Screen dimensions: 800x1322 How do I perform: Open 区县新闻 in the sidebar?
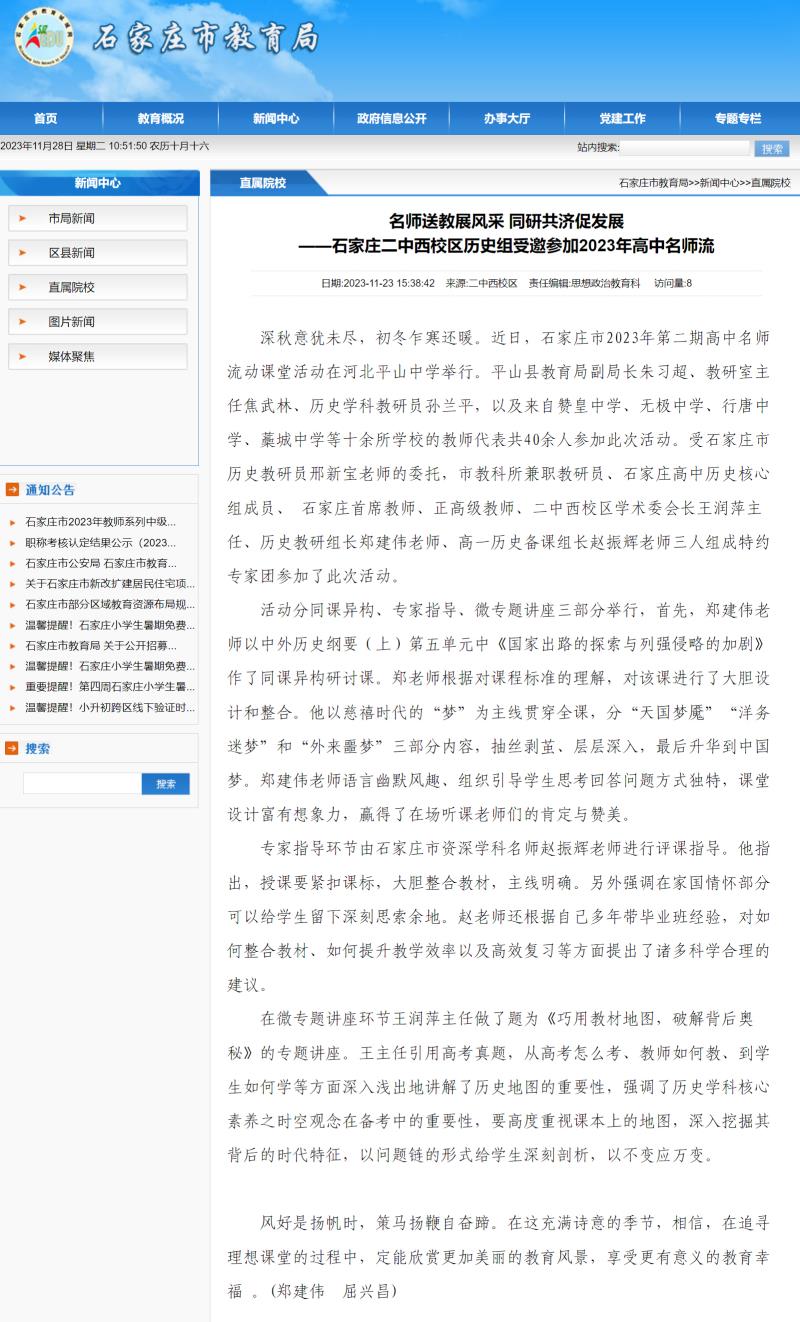pyautogui.click(x=72, y=253)
